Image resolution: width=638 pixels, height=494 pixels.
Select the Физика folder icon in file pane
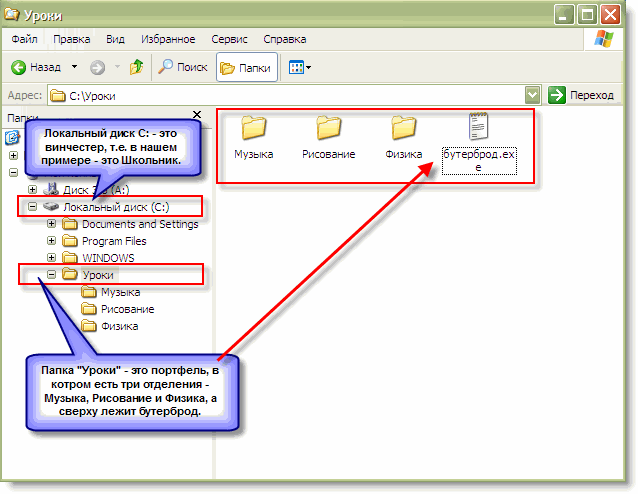coord(404,129)
